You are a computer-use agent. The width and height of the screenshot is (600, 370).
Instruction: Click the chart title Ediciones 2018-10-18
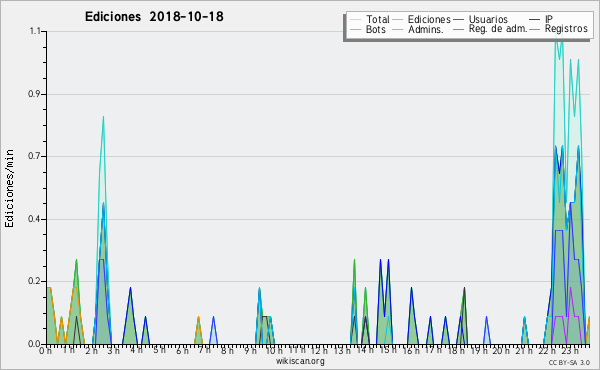(154, 17)
